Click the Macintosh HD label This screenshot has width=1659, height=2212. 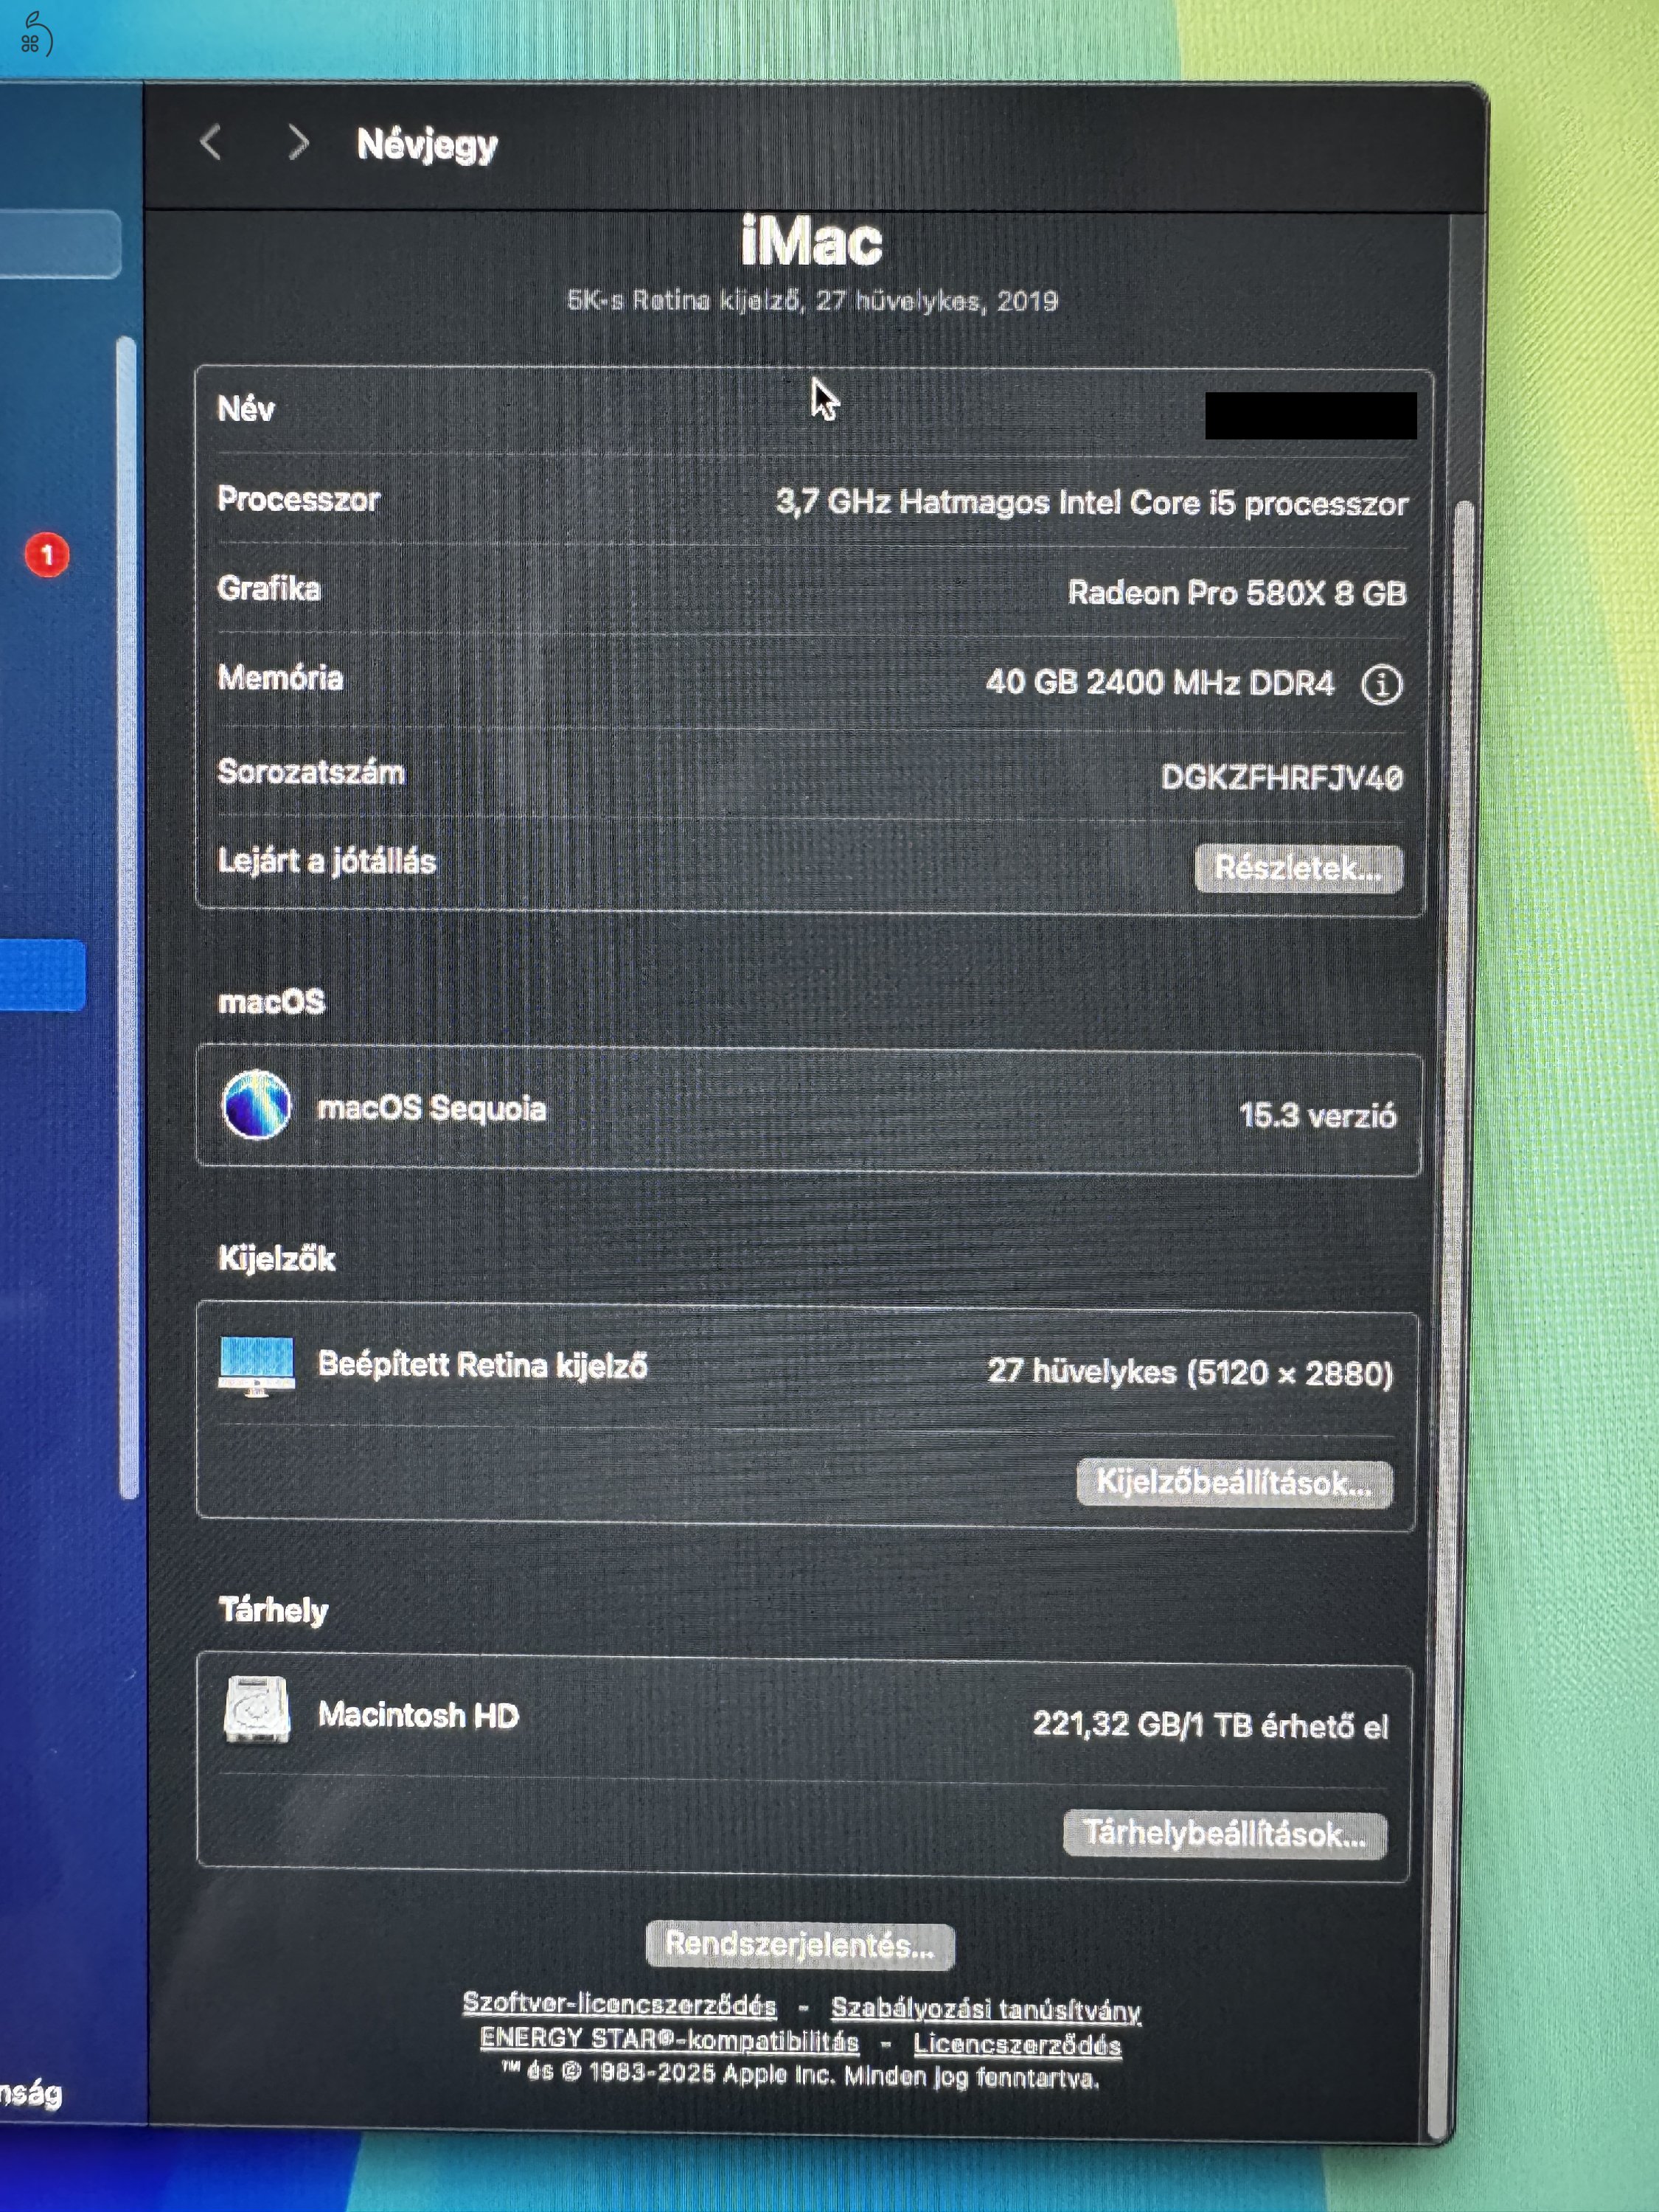(x=418, y=1715)
